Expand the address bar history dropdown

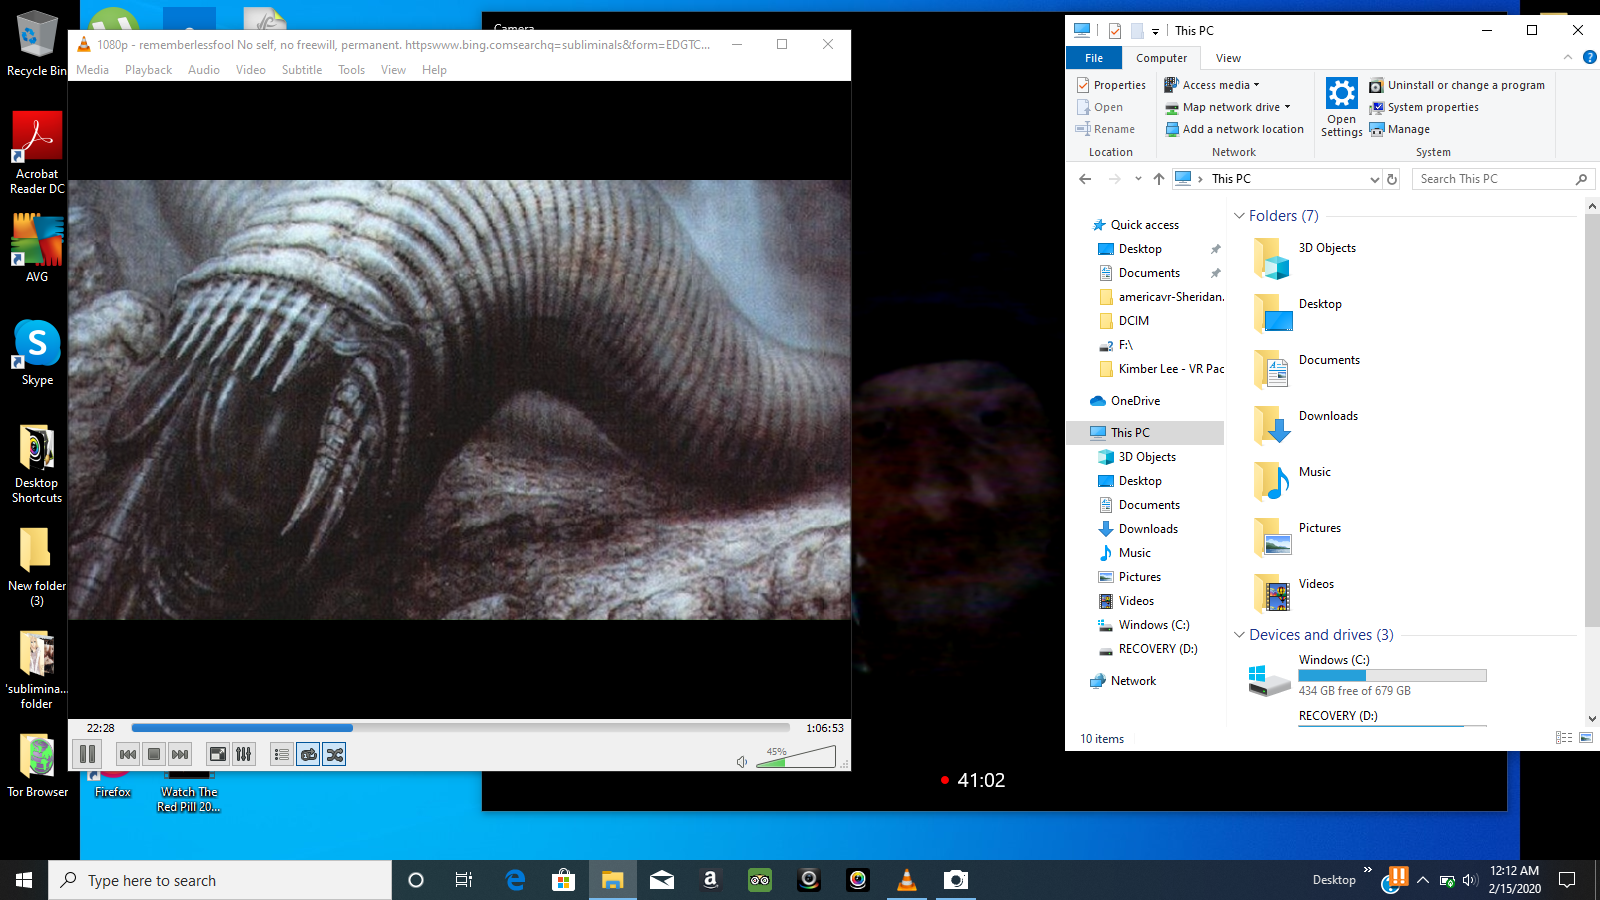click(1374, 179)
